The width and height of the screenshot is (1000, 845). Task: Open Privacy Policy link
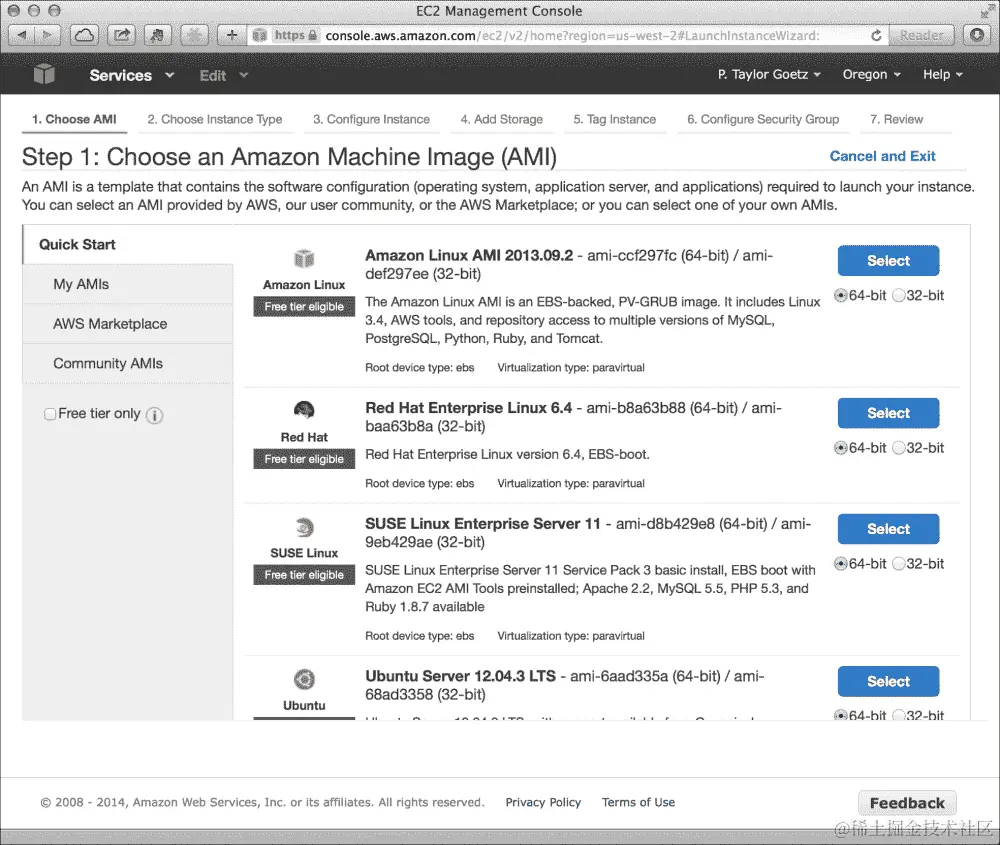[543, 802]
